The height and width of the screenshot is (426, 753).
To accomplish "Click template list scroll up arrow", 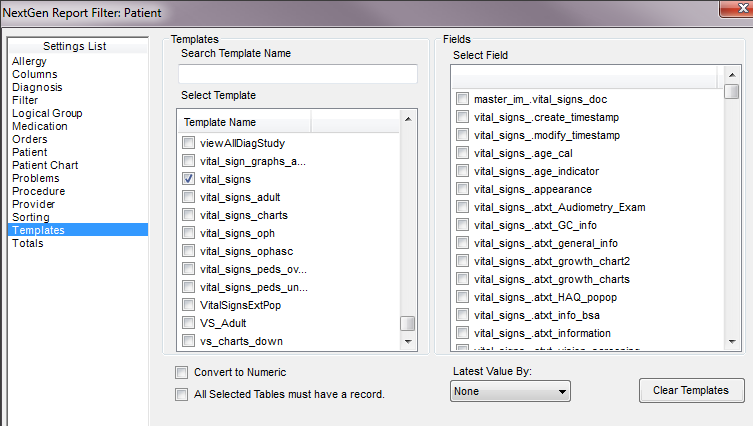I will [408, 119].
